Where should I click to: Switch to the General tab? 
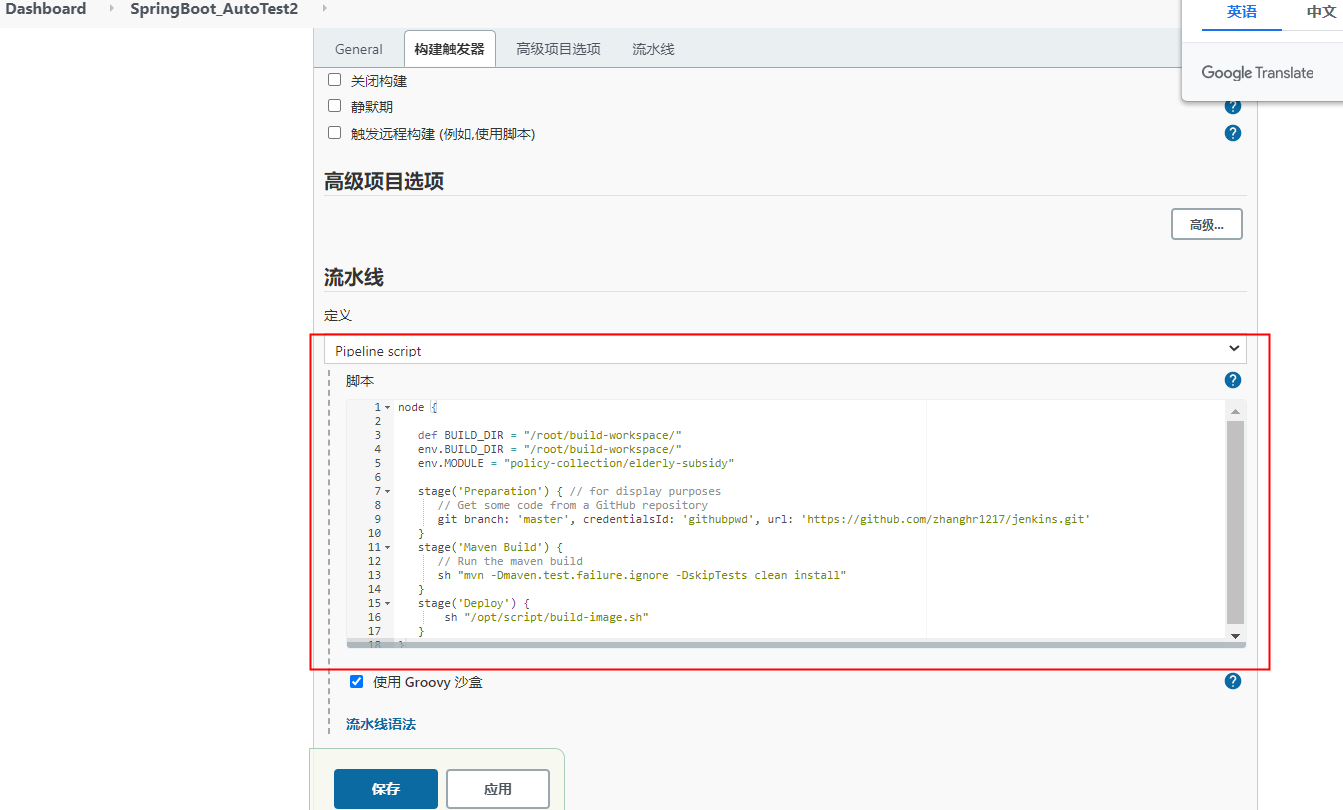[358, 47]
